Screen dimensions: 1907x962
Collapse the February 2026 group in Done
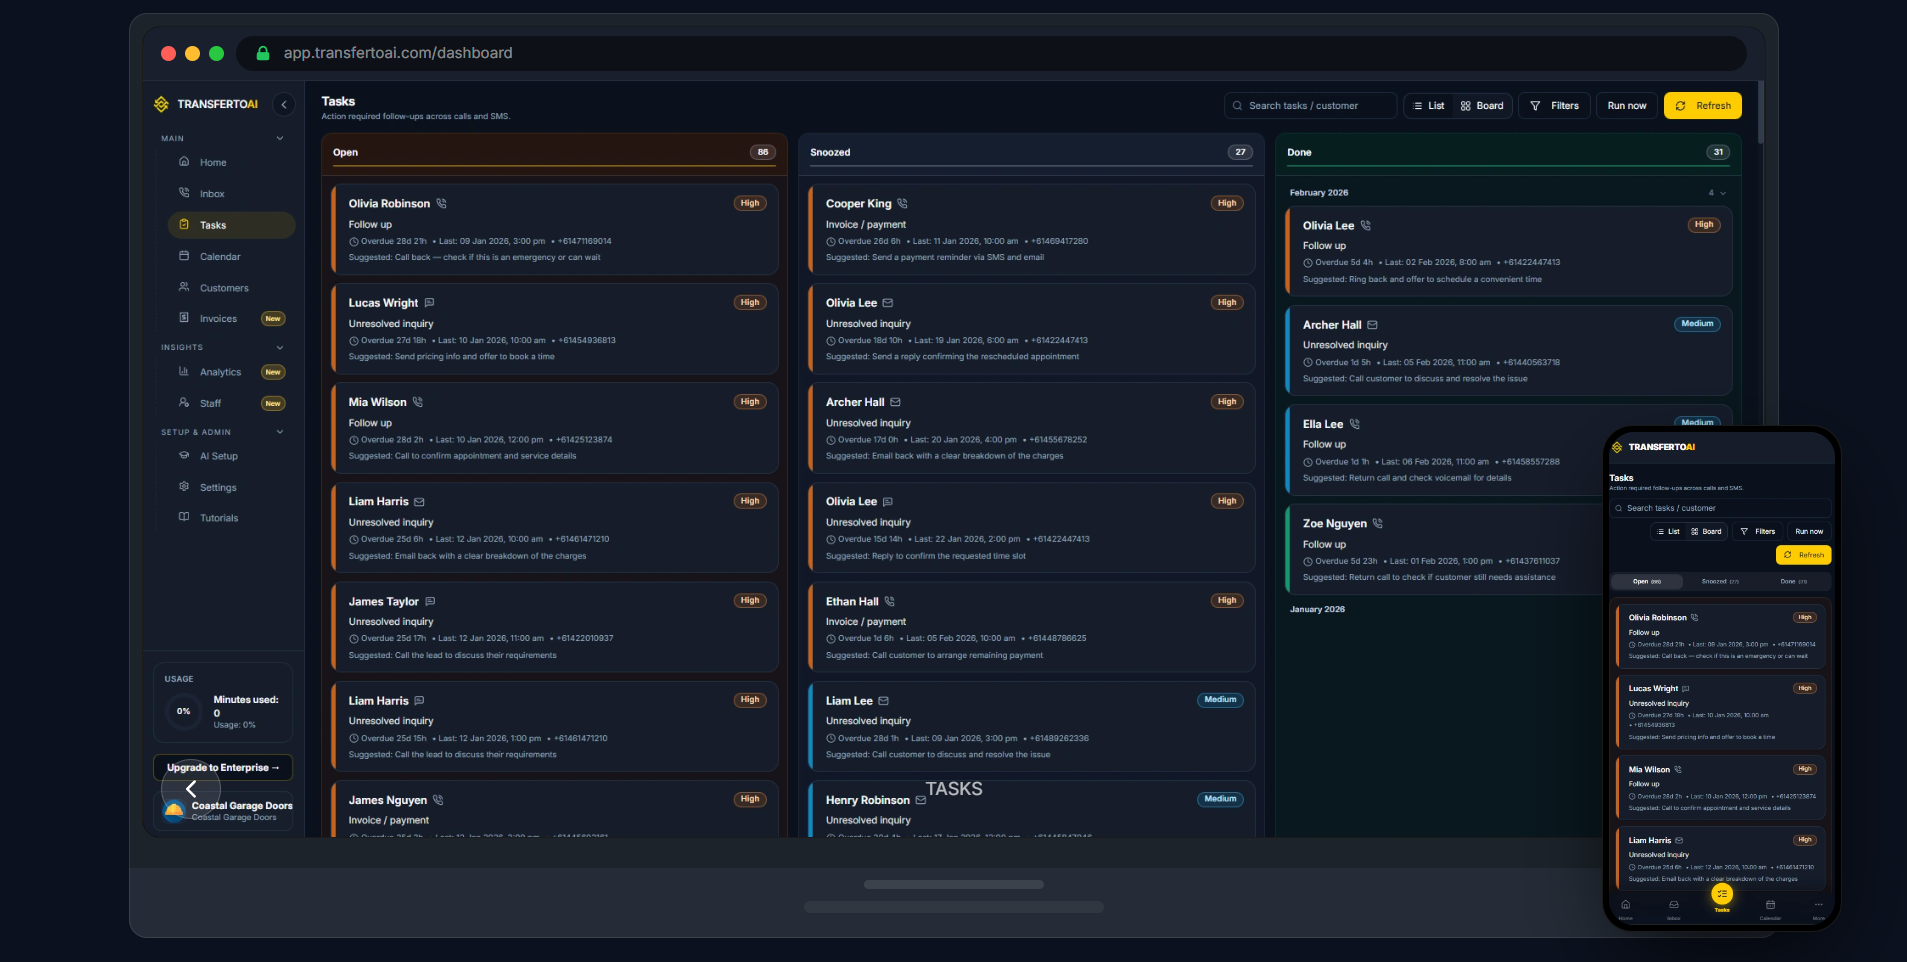(x=1721, y=192)
